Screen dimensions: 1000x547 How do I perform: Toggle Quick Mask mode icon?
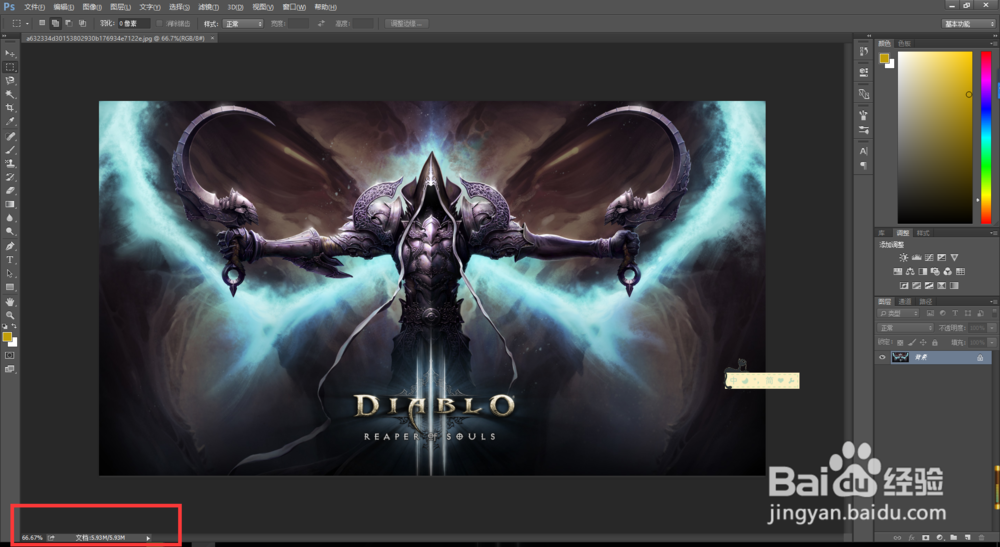(10, 355)
